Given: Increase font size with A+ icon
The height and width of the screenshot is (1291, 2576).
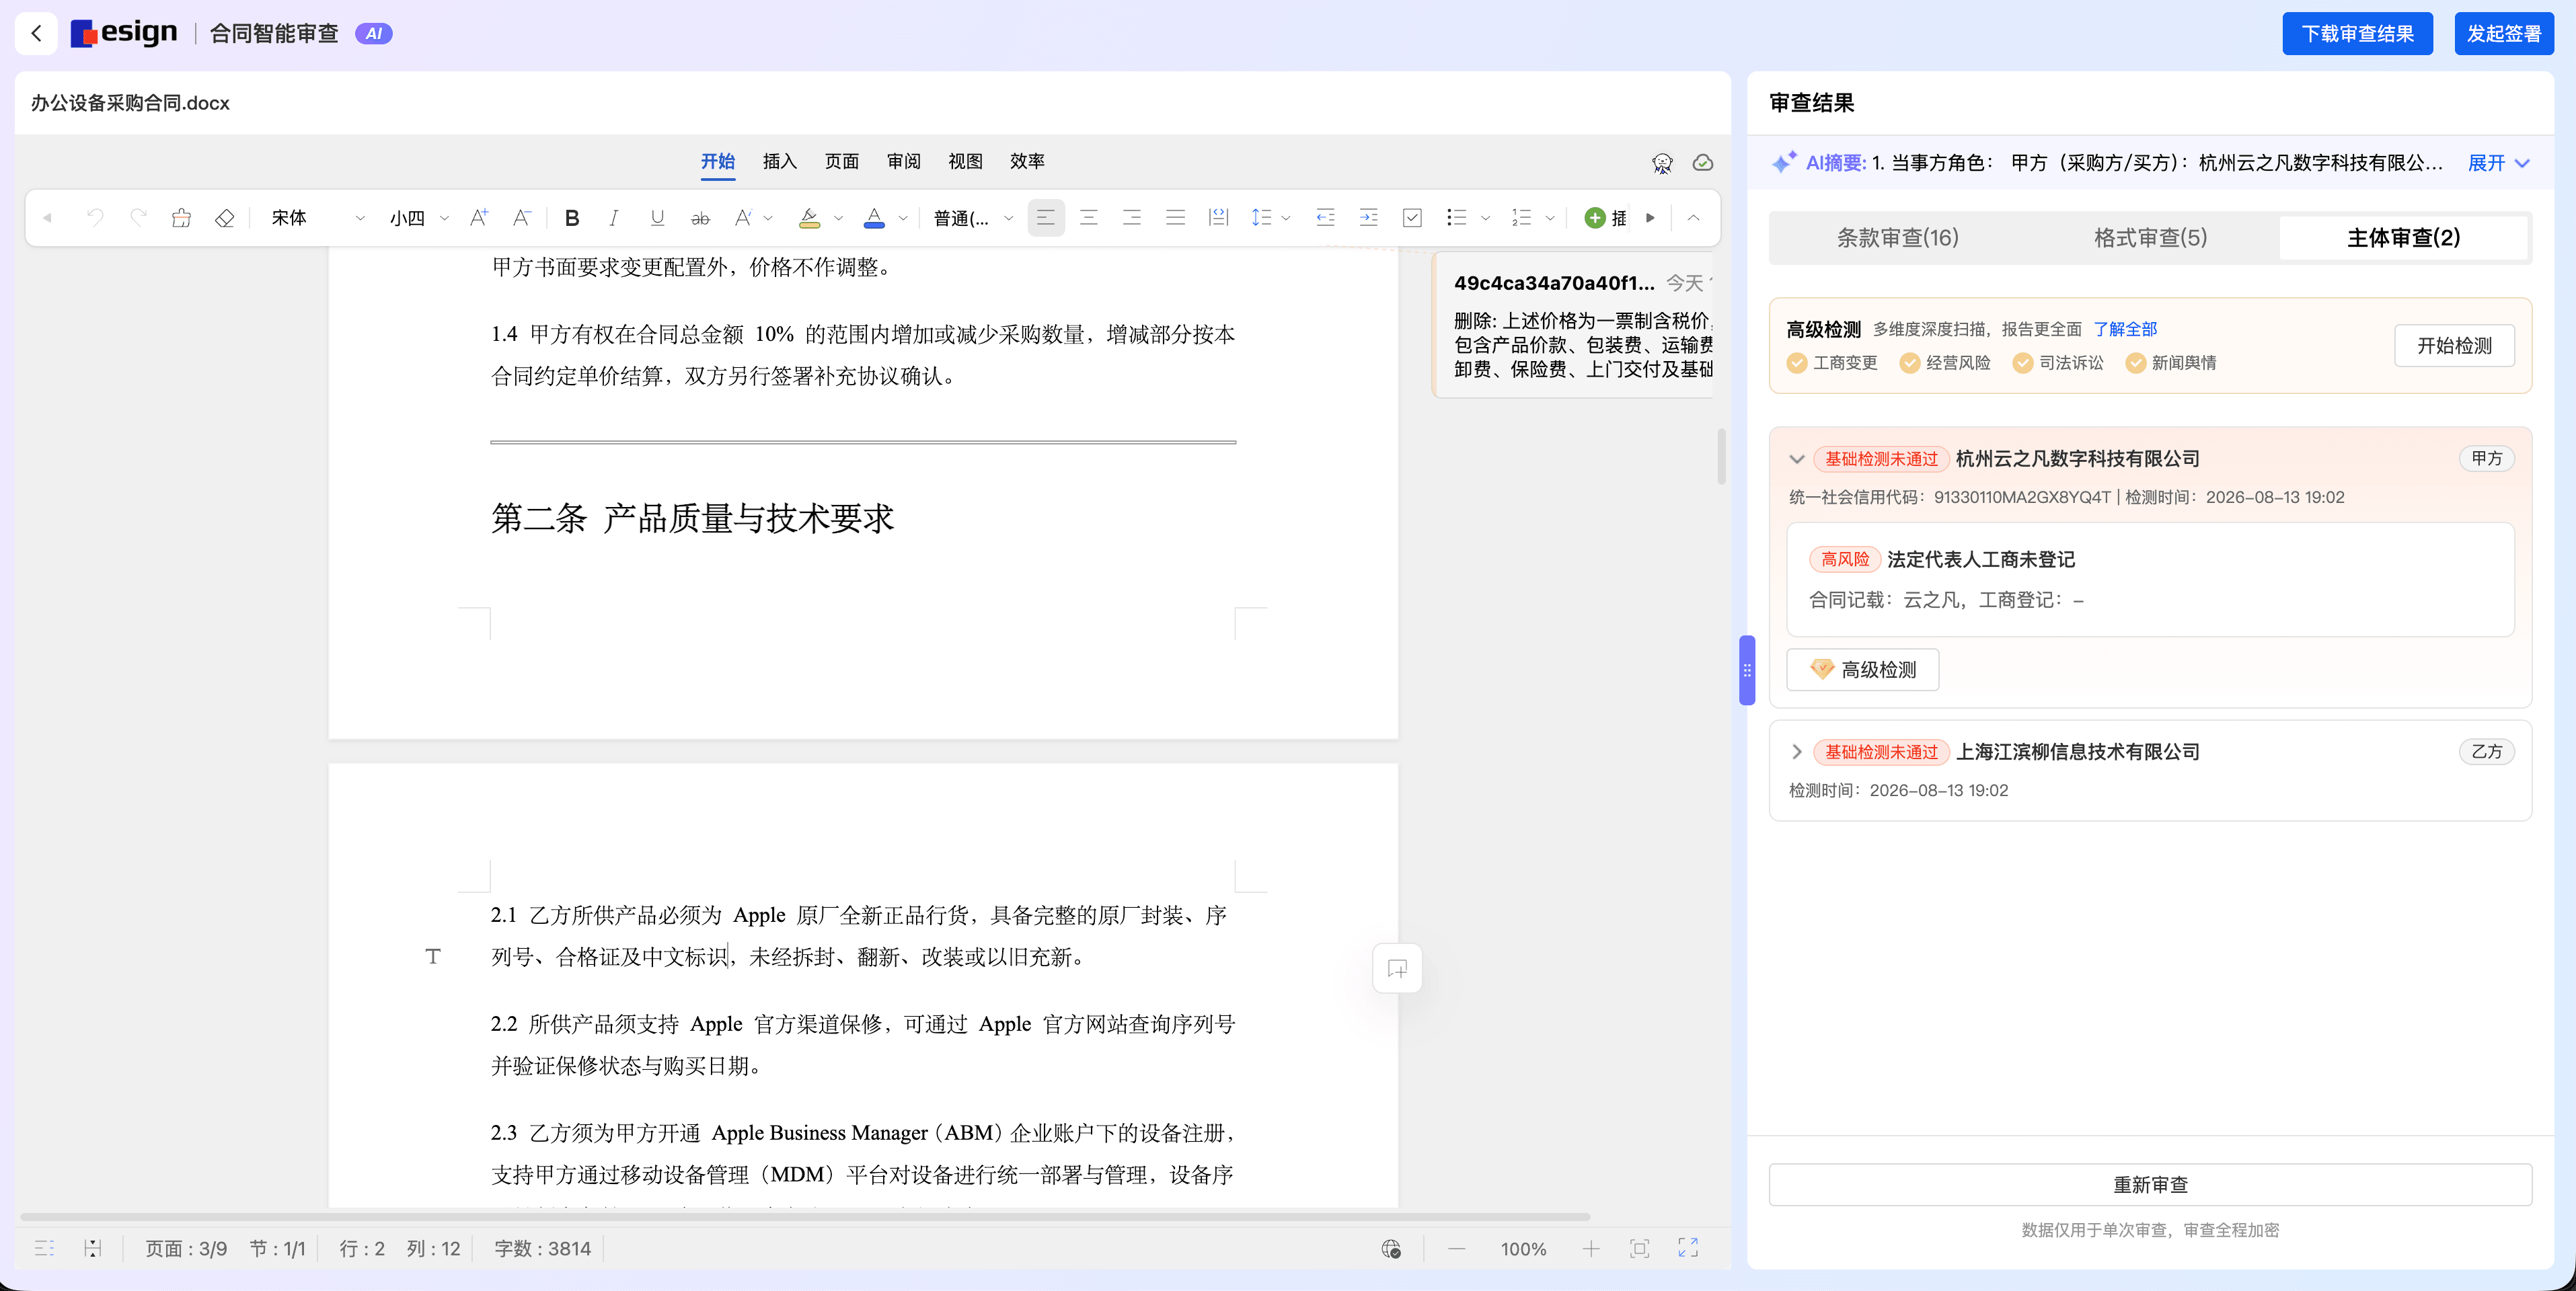Looking at the screenshot, I should click(x=478, y=217).
